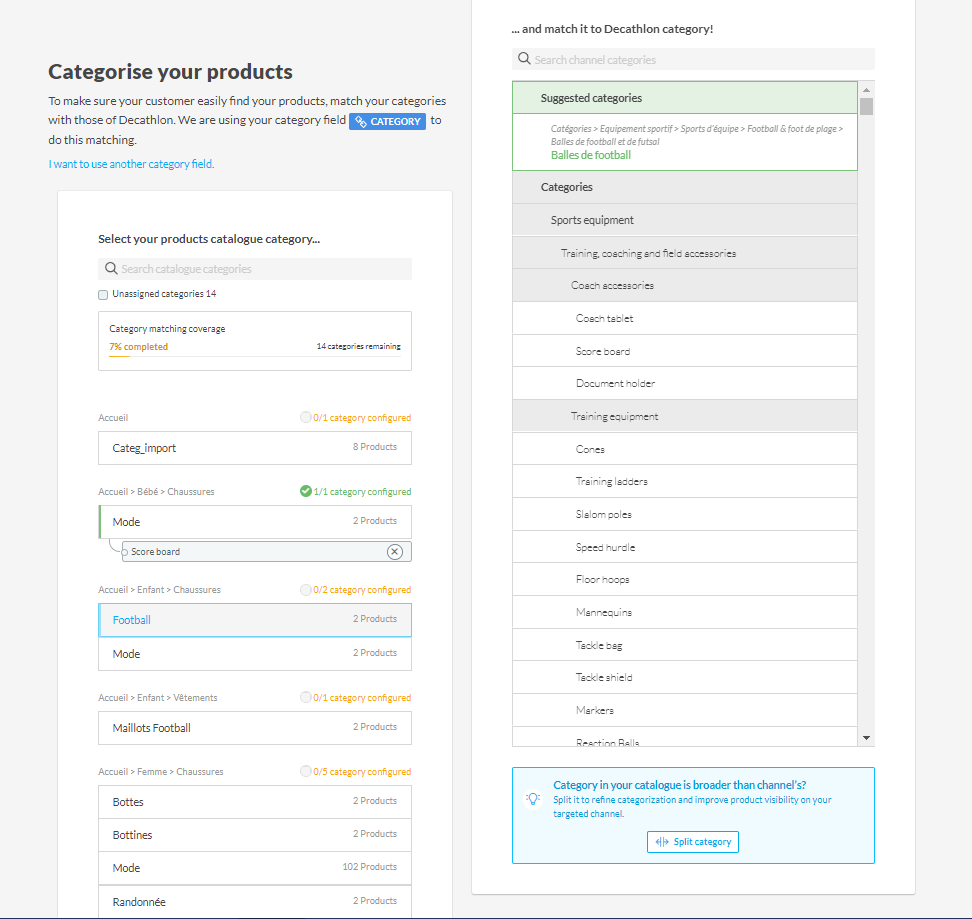The image size is (972, 919).
Task: Remove the Score board mapping with X icon
Action: click(394, 552)
